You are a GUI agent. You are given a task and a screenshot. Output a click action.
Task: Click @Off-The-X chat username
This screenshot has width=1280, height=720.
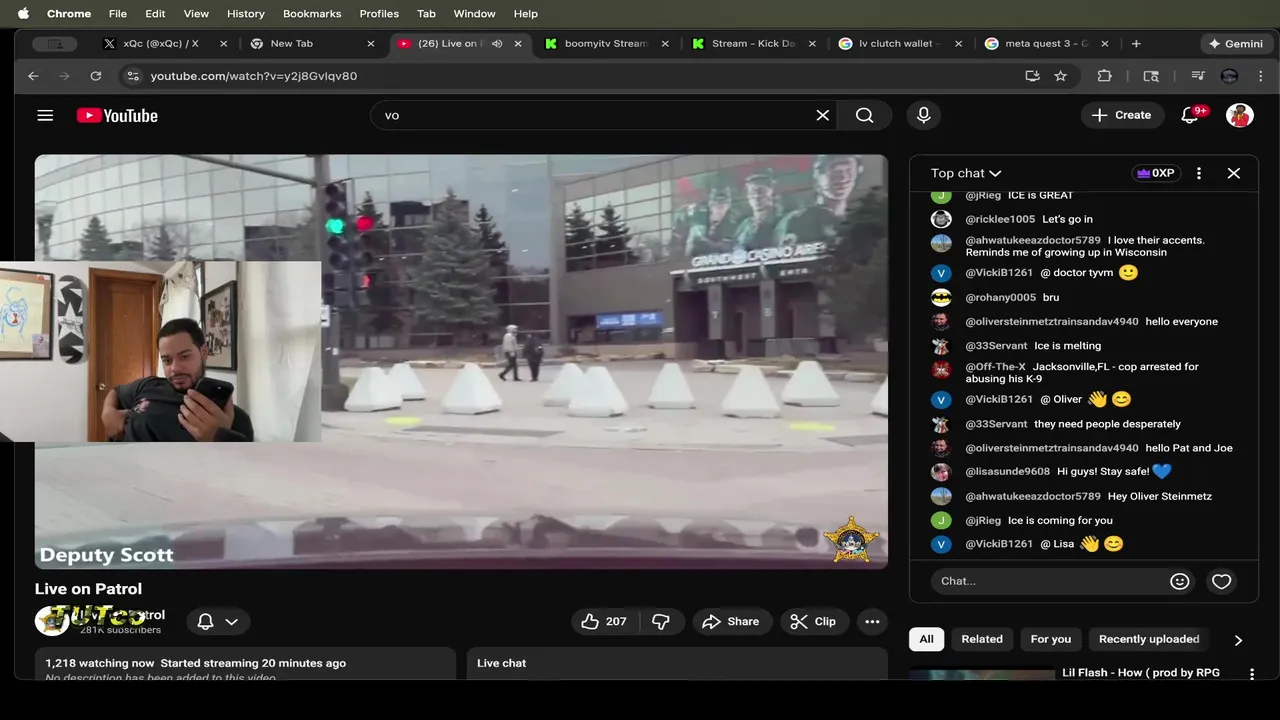(x=995, y=367)
